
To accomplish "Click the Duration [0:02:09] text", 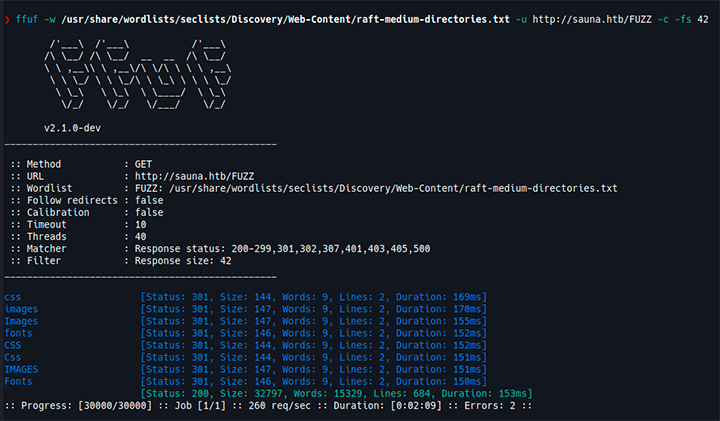I will coord(388,406).
